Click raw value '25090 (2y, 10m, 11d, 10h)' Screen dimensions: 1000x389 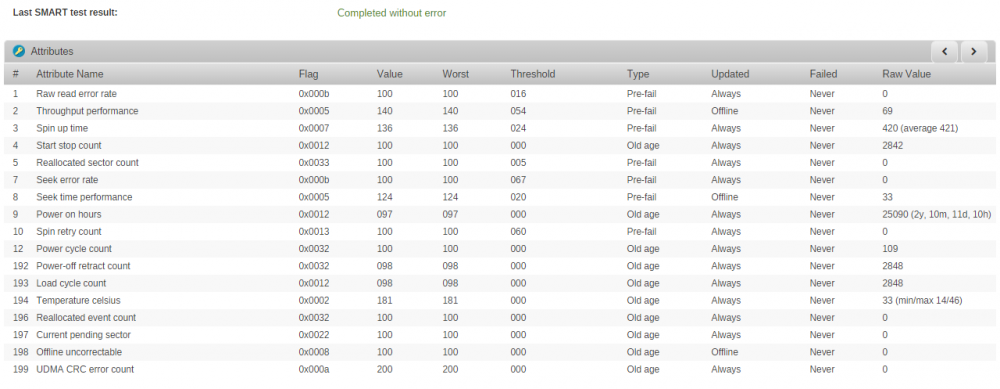(936, 214)
